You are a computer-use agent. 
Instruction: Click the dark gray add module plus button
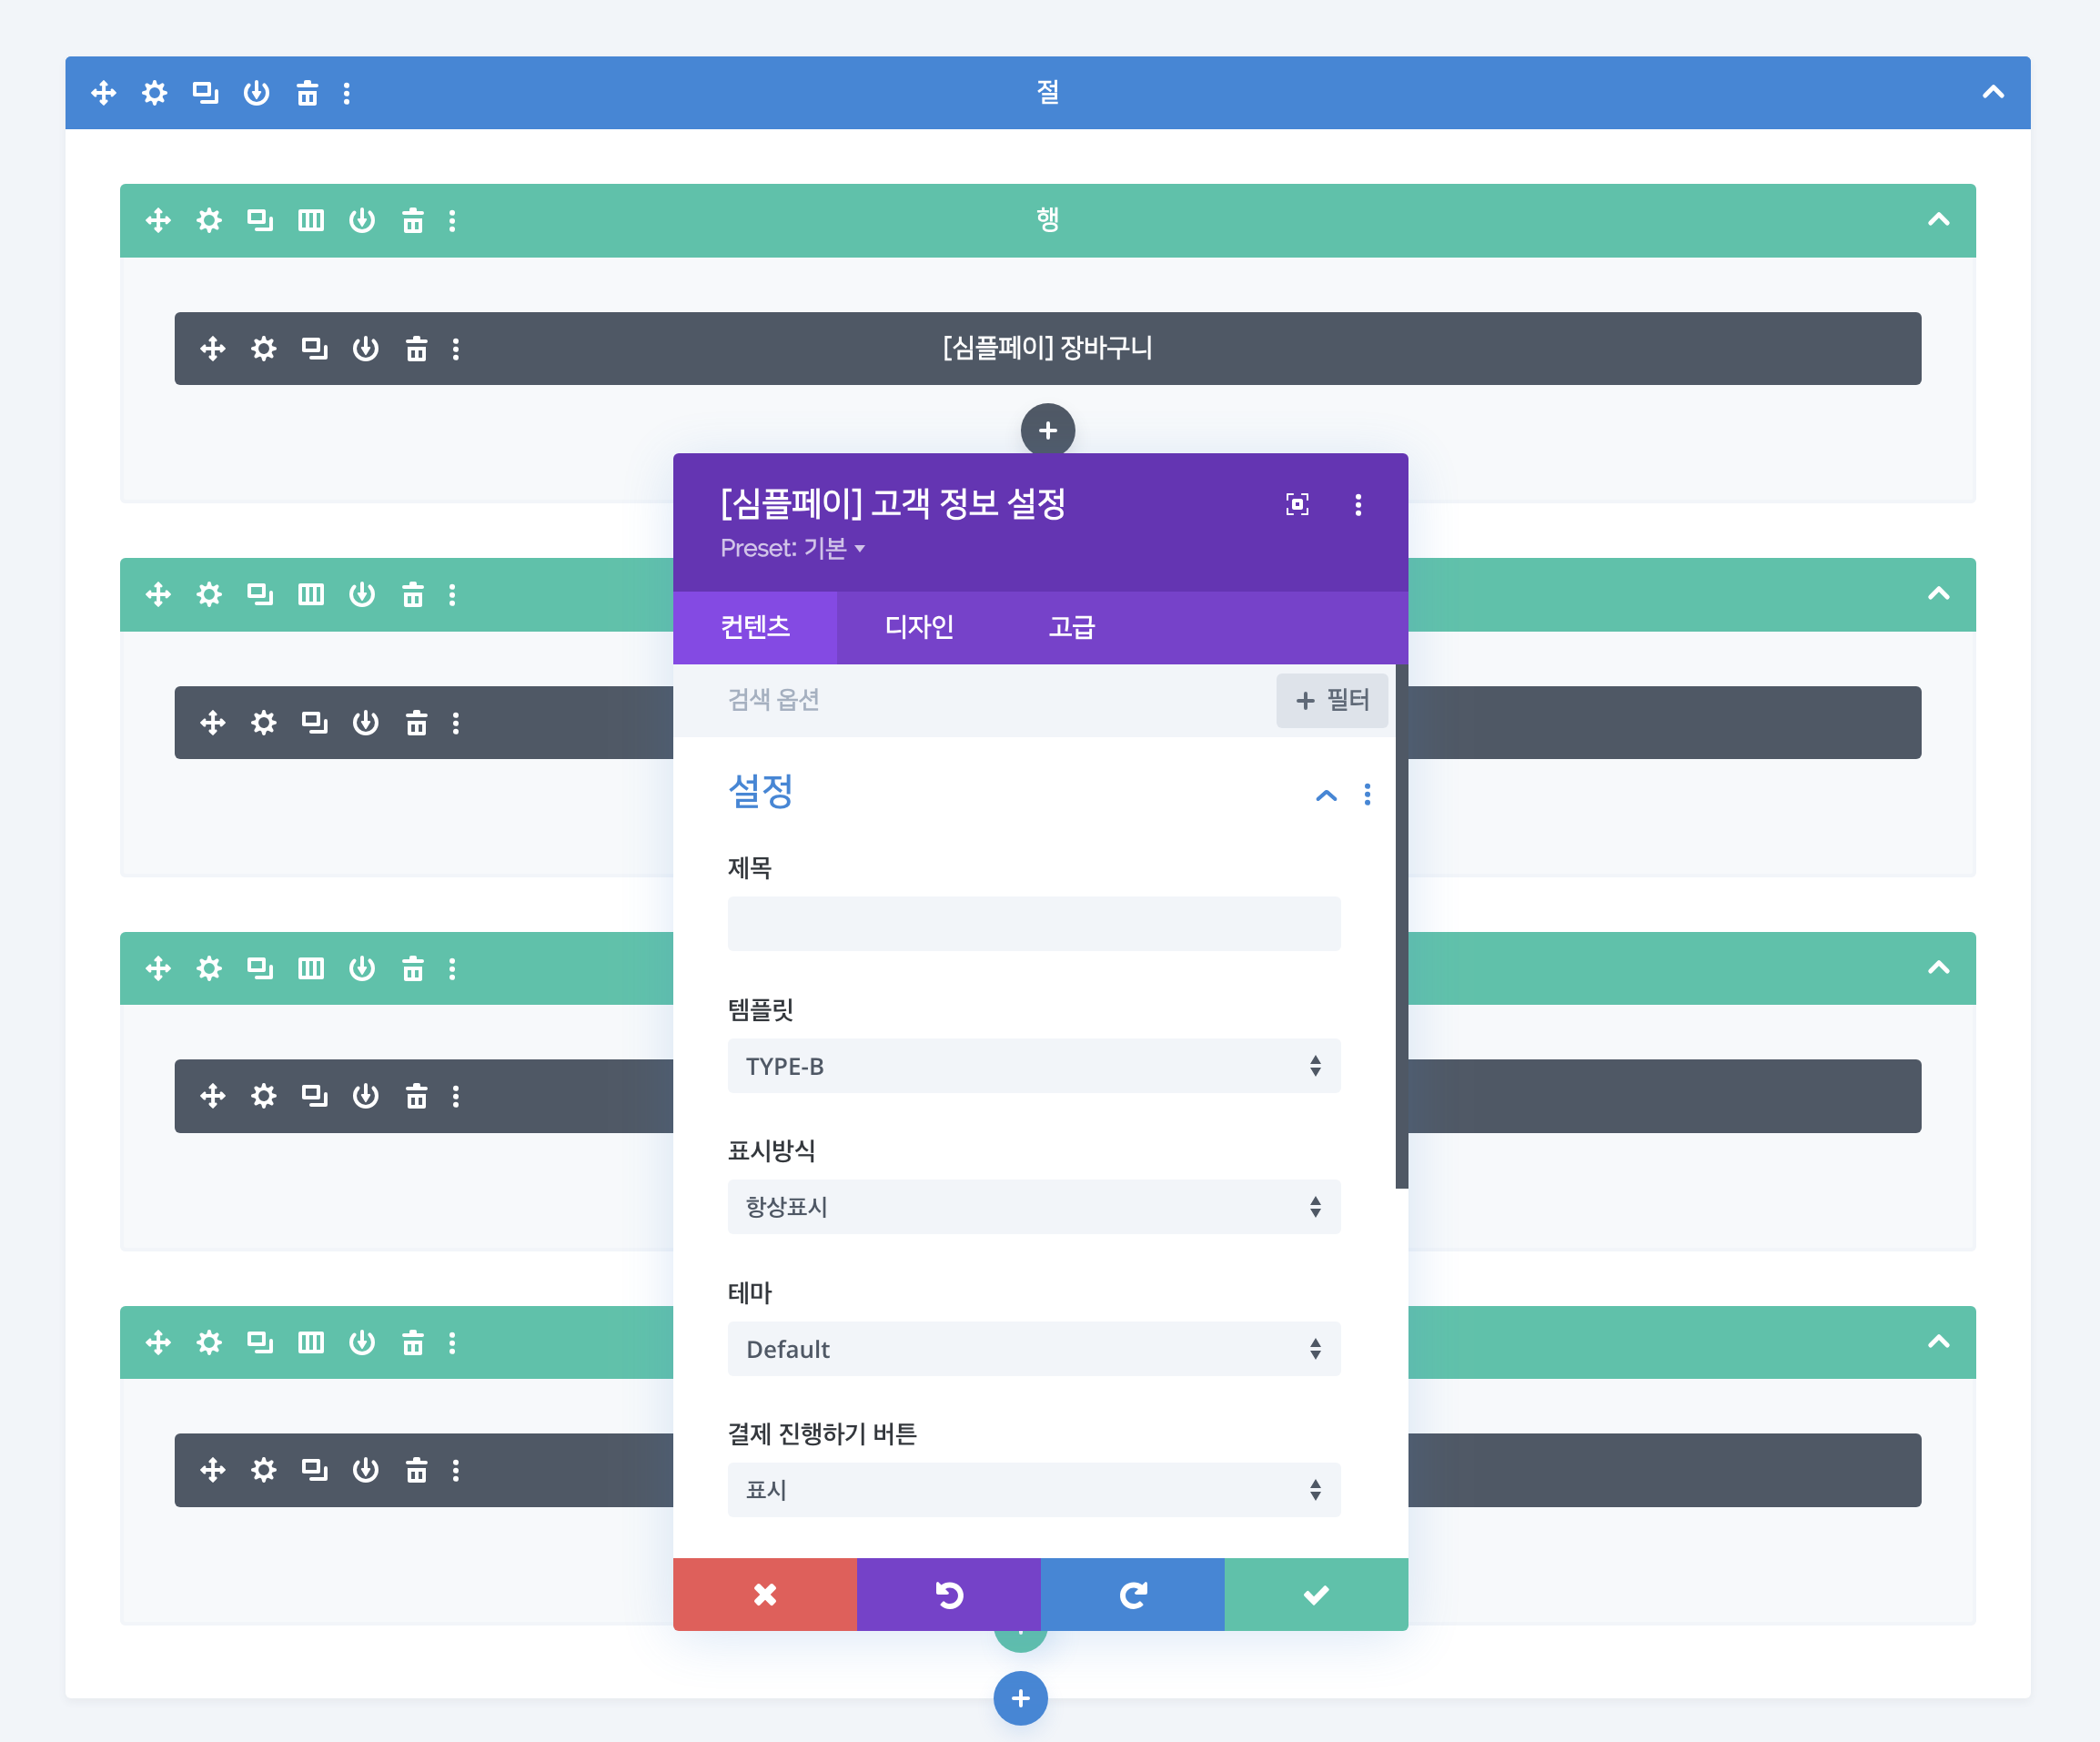1047,430
